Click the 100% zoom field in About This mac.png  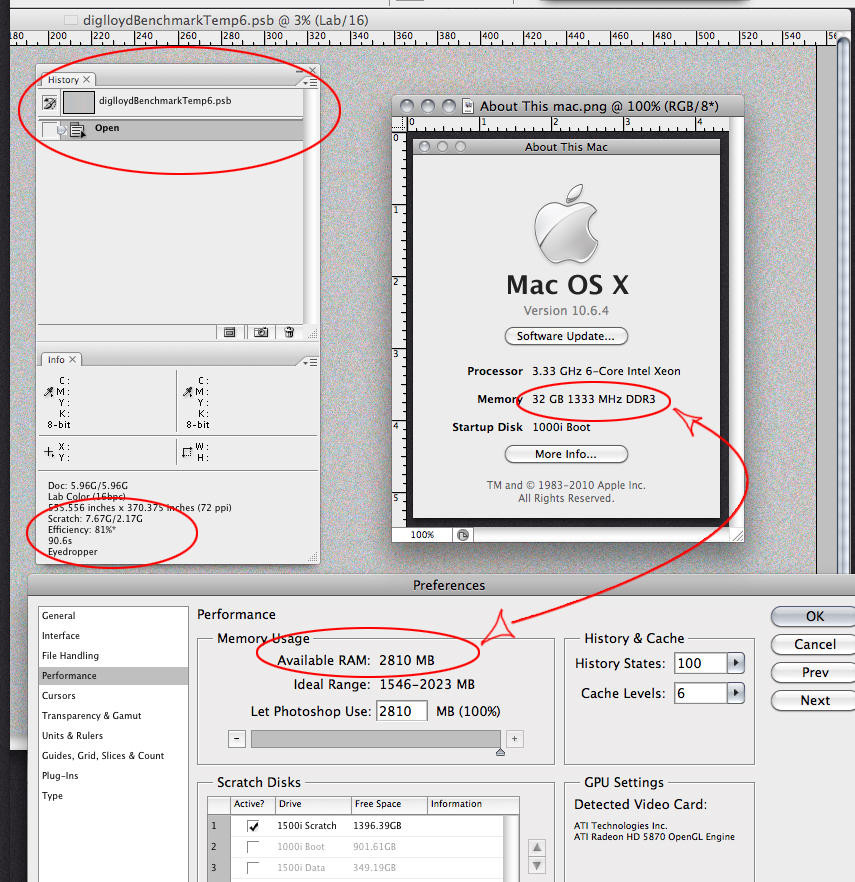(x=422, y=535)
